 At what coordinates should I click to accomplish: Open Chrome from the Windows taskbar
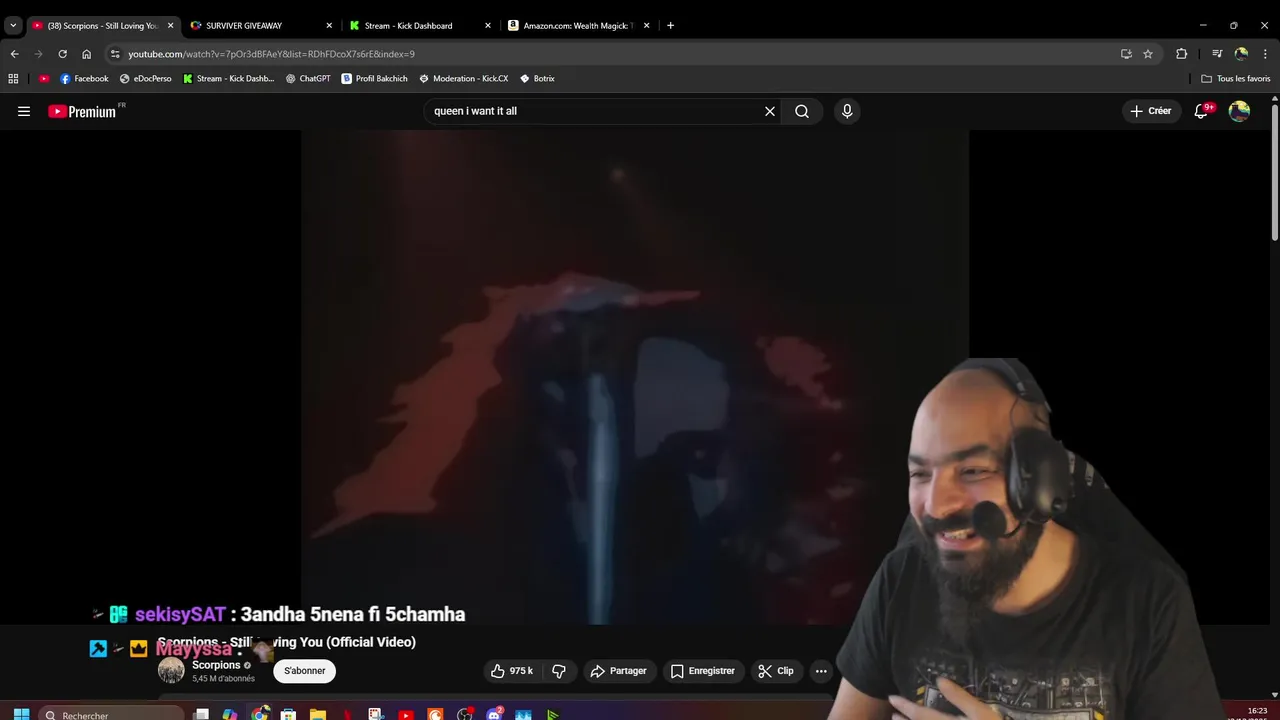[x=260, y=714]
